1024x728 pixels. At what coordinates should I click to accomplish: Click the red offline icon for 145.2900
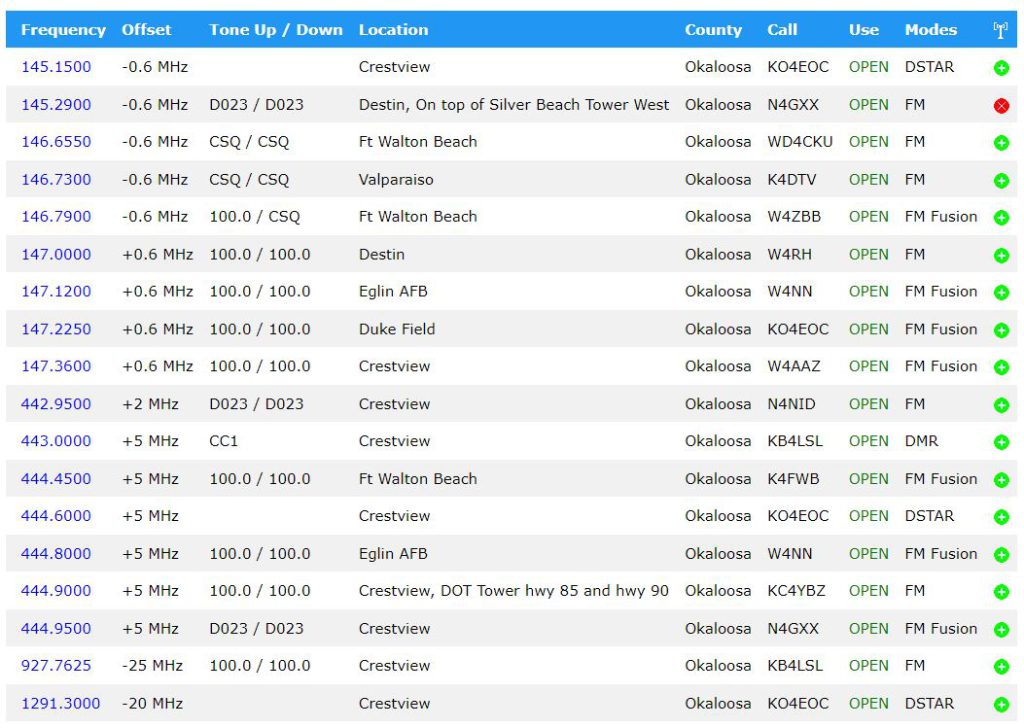click(1001, 106)
